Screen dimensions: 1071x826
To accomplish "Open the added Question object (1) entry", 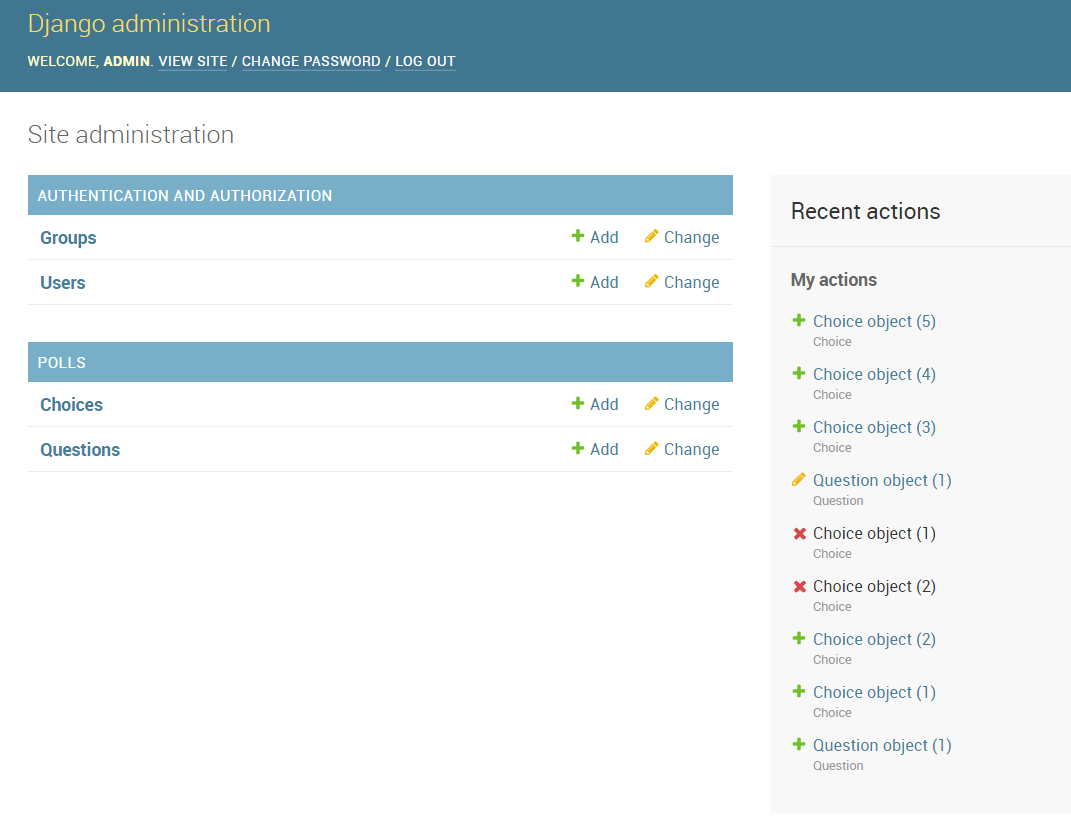I will [882, 745].
